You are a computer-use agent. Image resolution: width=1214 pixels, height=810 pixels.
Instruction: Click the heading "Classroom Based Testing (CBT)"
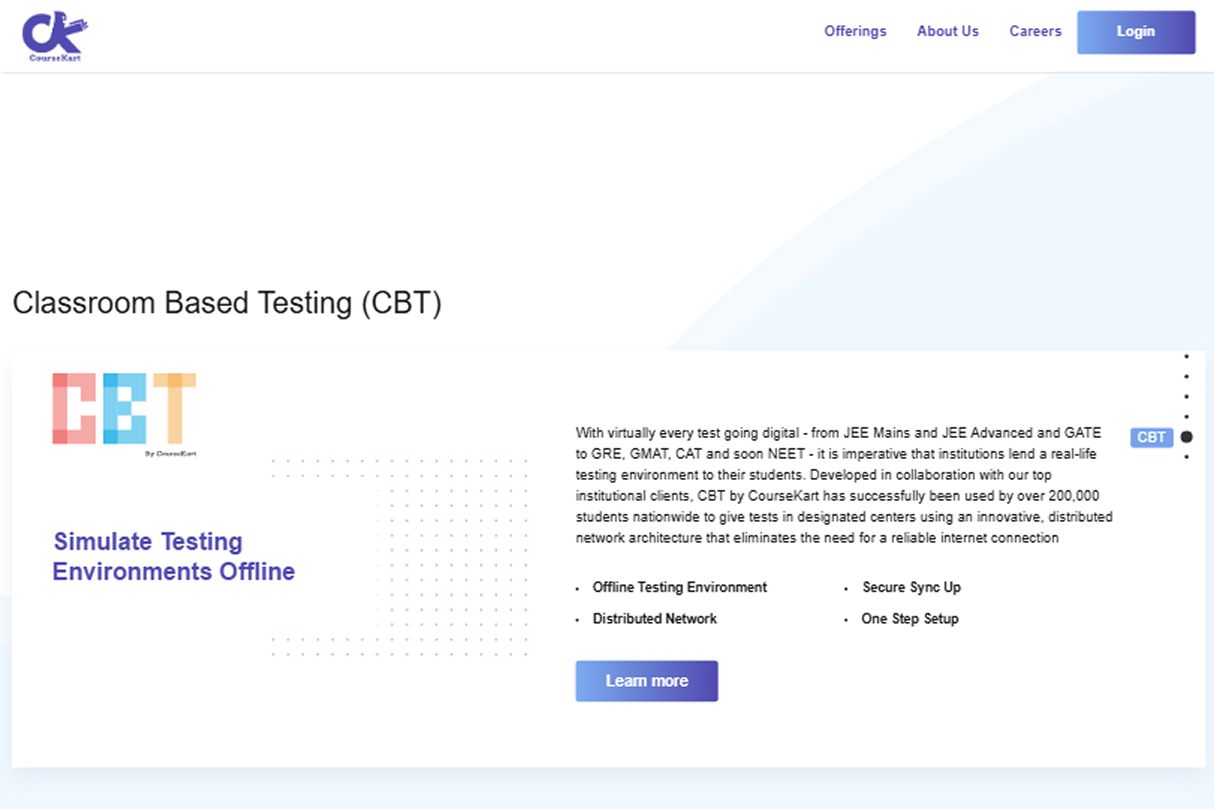227,303
